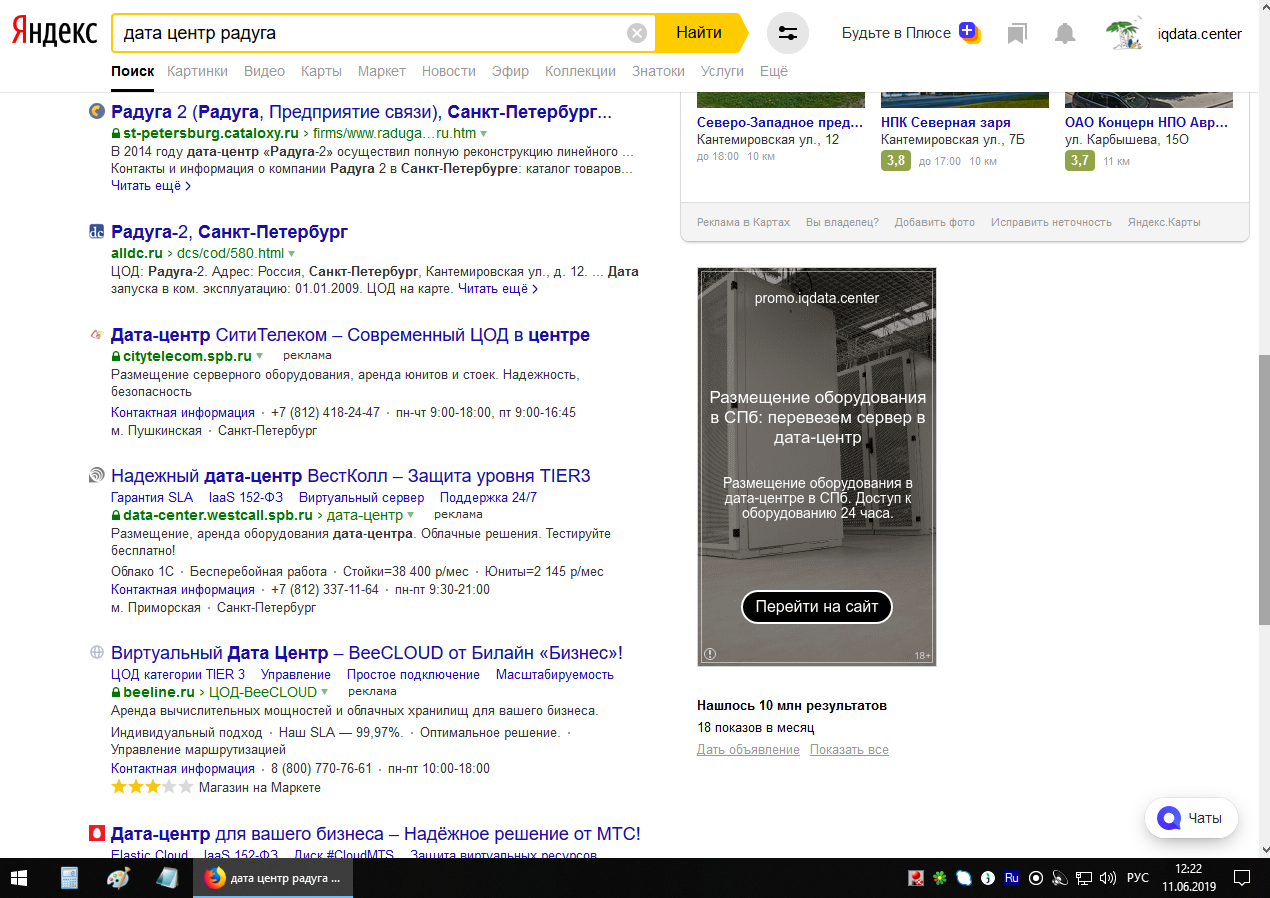Expand citytelecom.spb.ru URL dropdown arrow
1270x898 pixels.
[x=260, y=356]
